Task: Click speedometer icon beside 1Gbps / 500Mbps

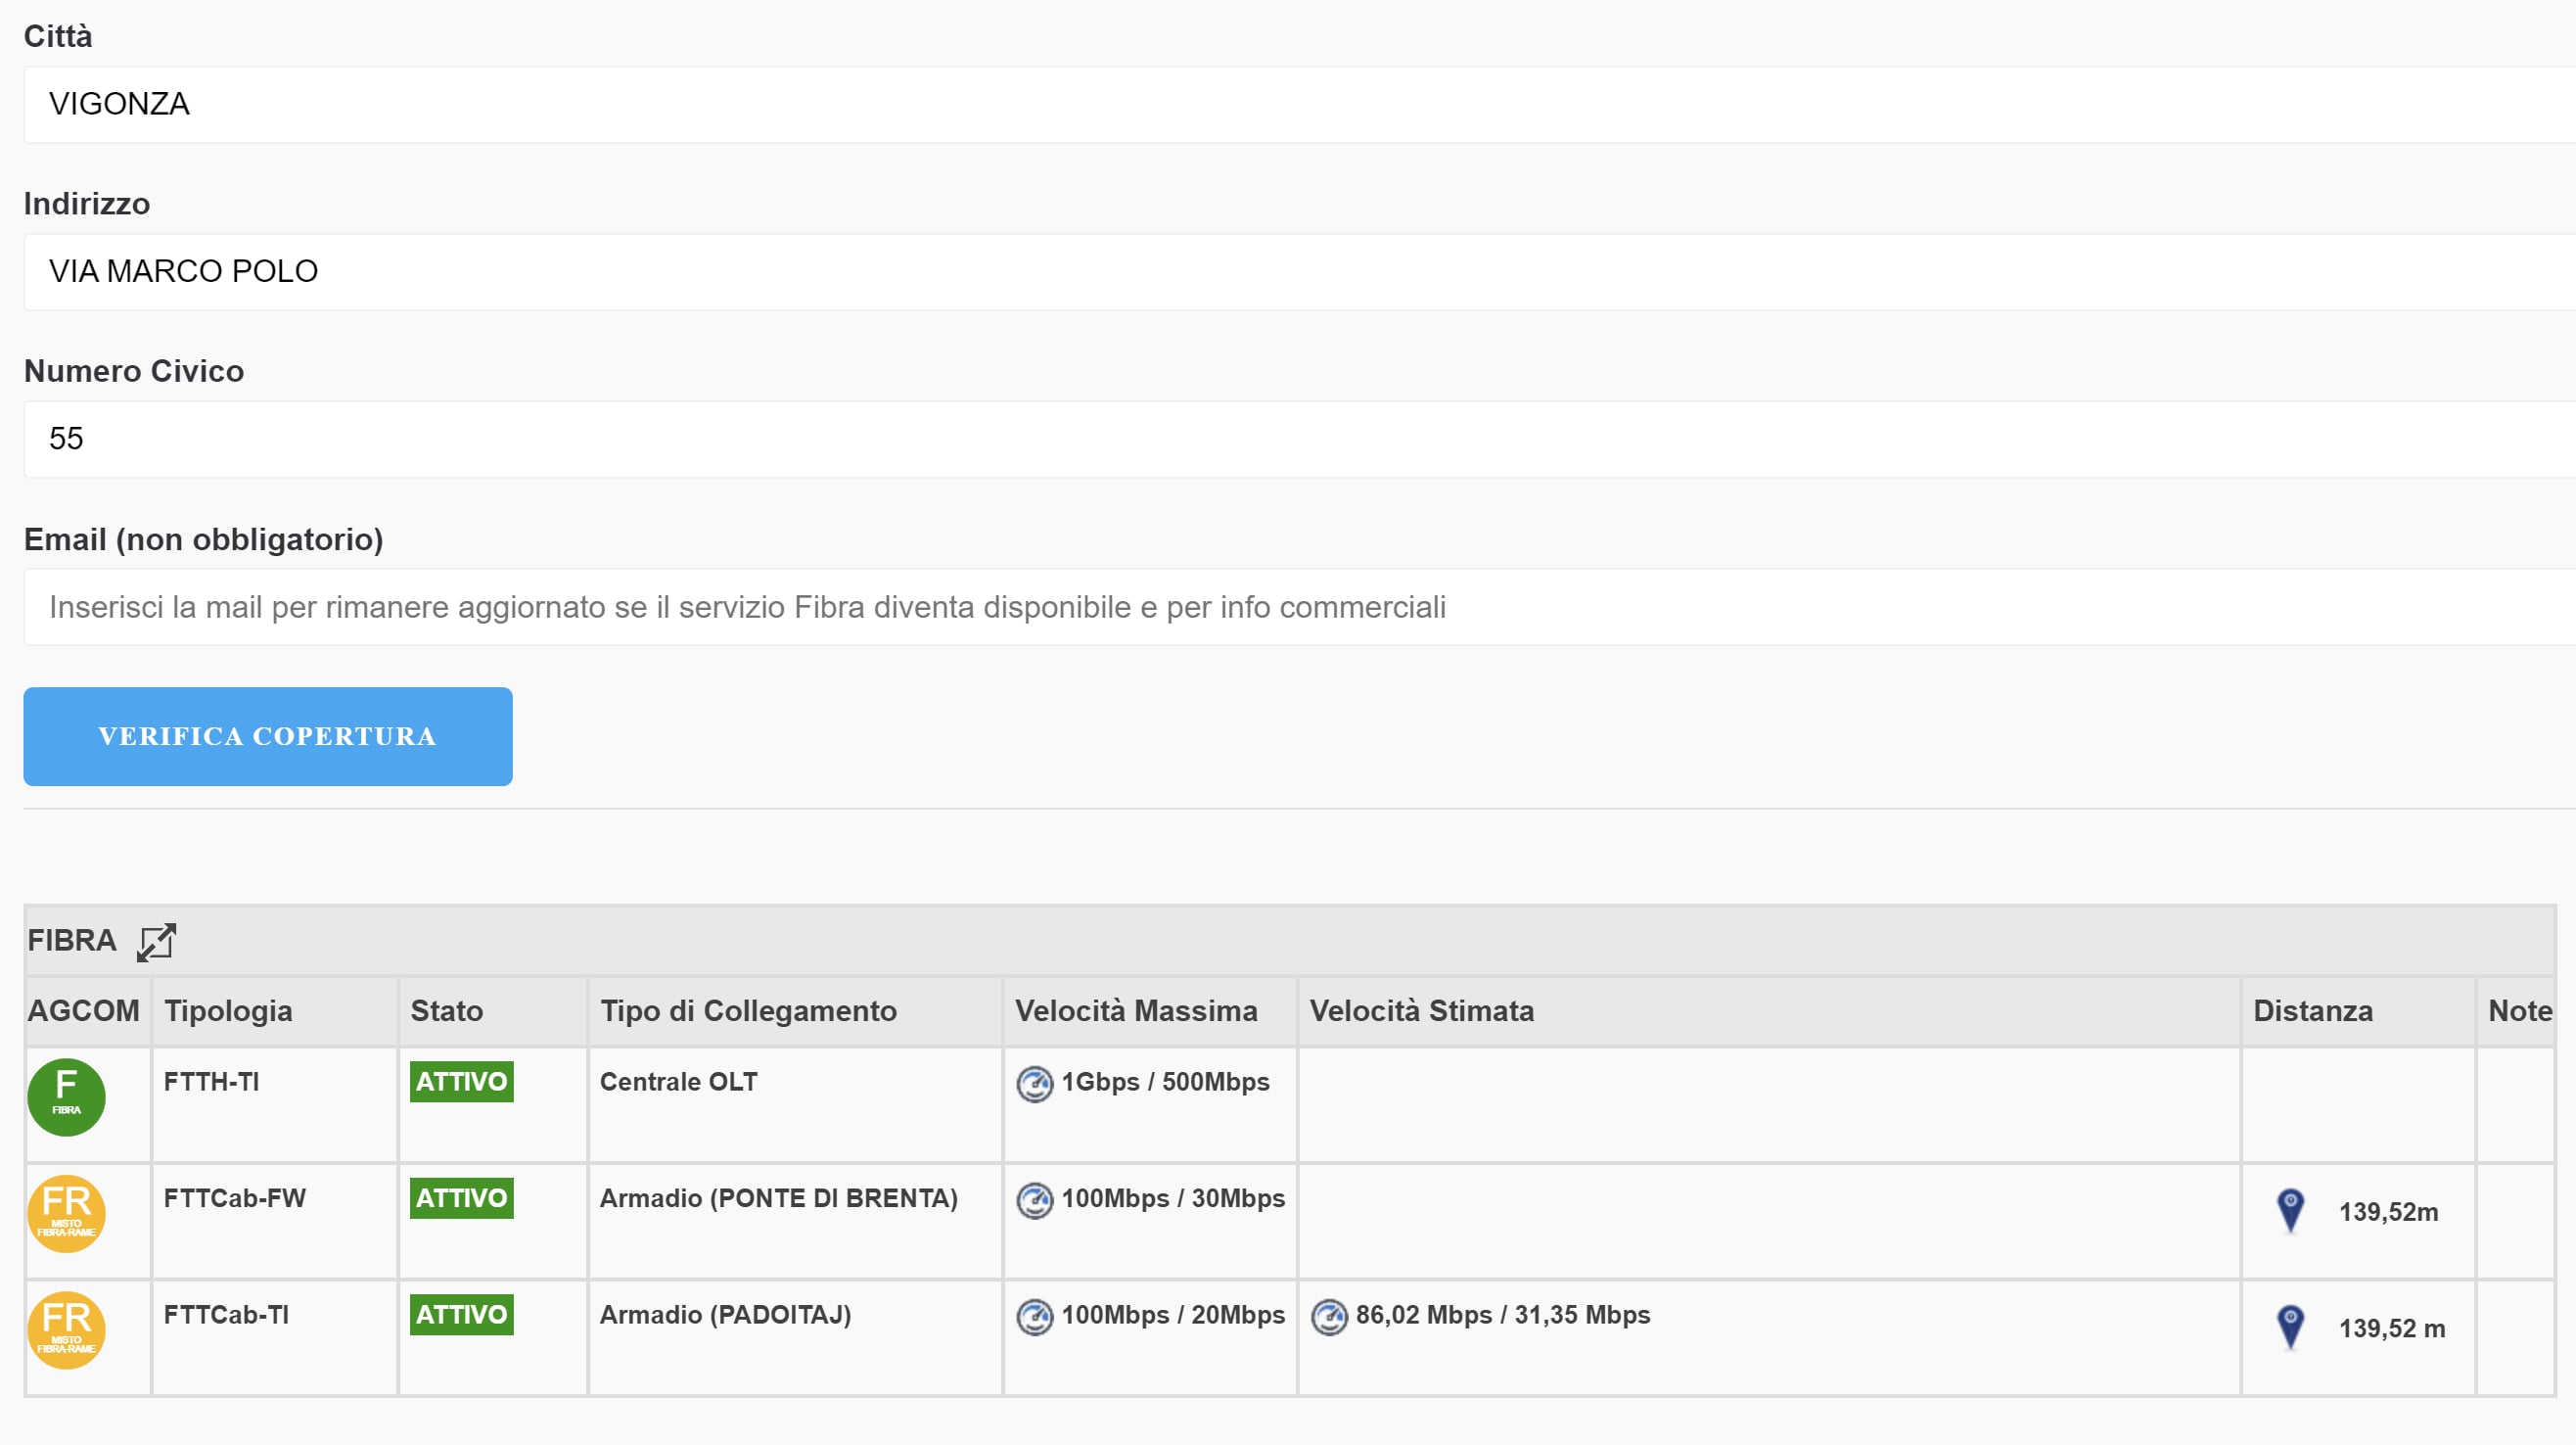Action: click(x=1034, y=1083)
